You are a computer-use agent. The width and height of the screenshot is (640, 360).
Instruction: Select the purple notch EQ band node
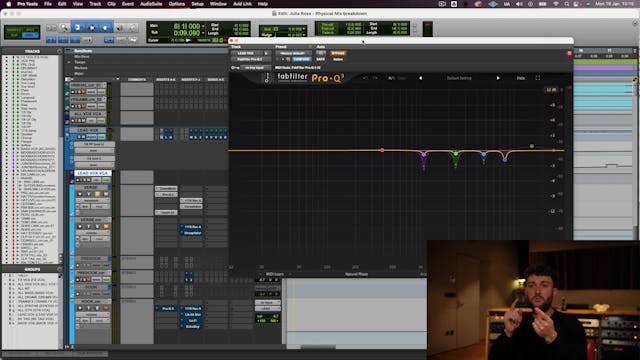click(424, 155)
